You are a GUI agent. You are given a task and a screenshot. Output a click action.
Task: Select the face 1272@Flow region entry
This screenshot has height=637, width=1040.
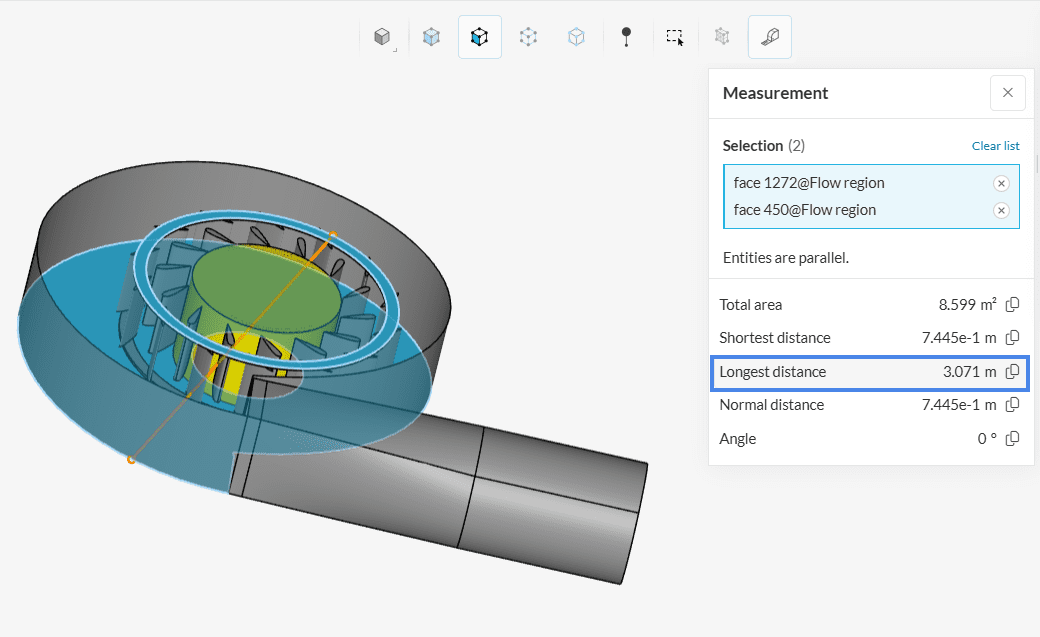809,183
